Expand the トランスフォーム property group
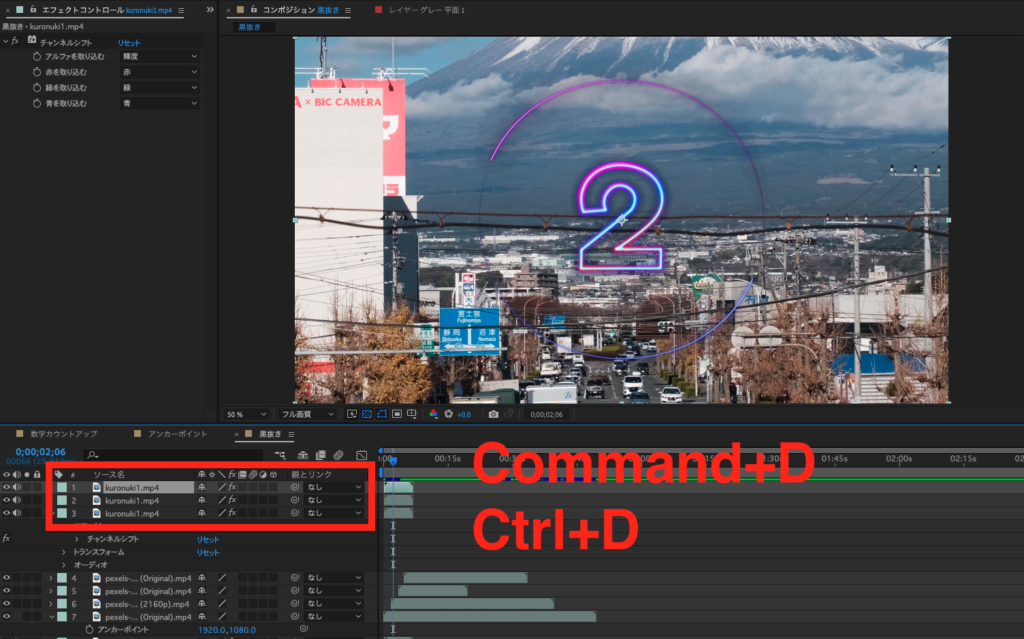This screenshot has height=639, width=1024. (x=63, y=552)
